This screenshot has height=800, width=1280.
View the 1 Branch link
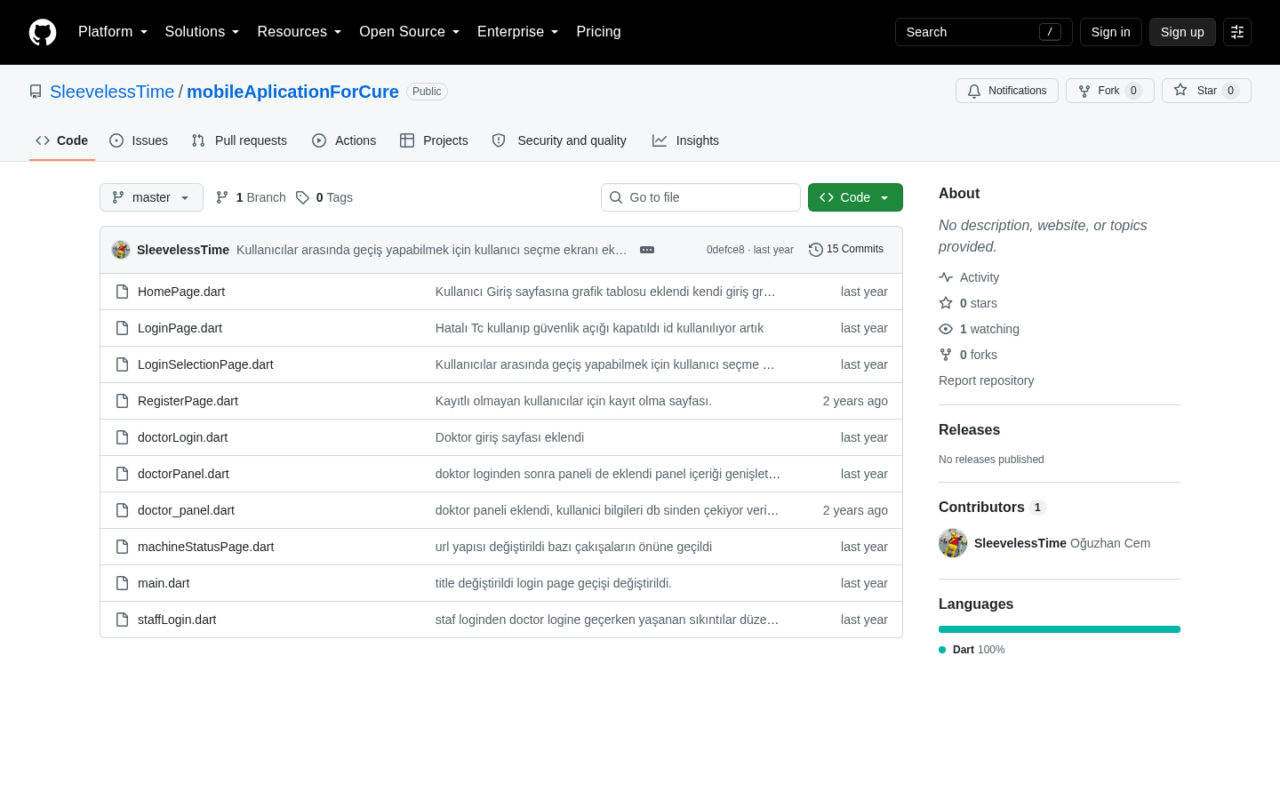tap(251, 198)
